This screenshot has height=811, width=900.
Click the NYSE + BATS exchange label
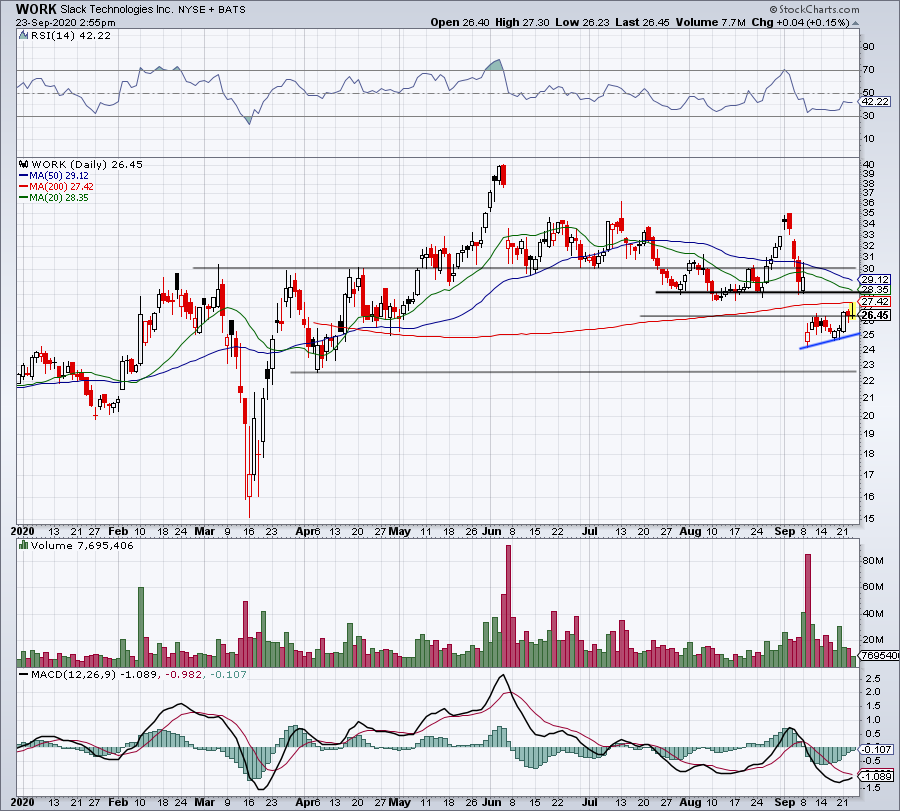212,9
